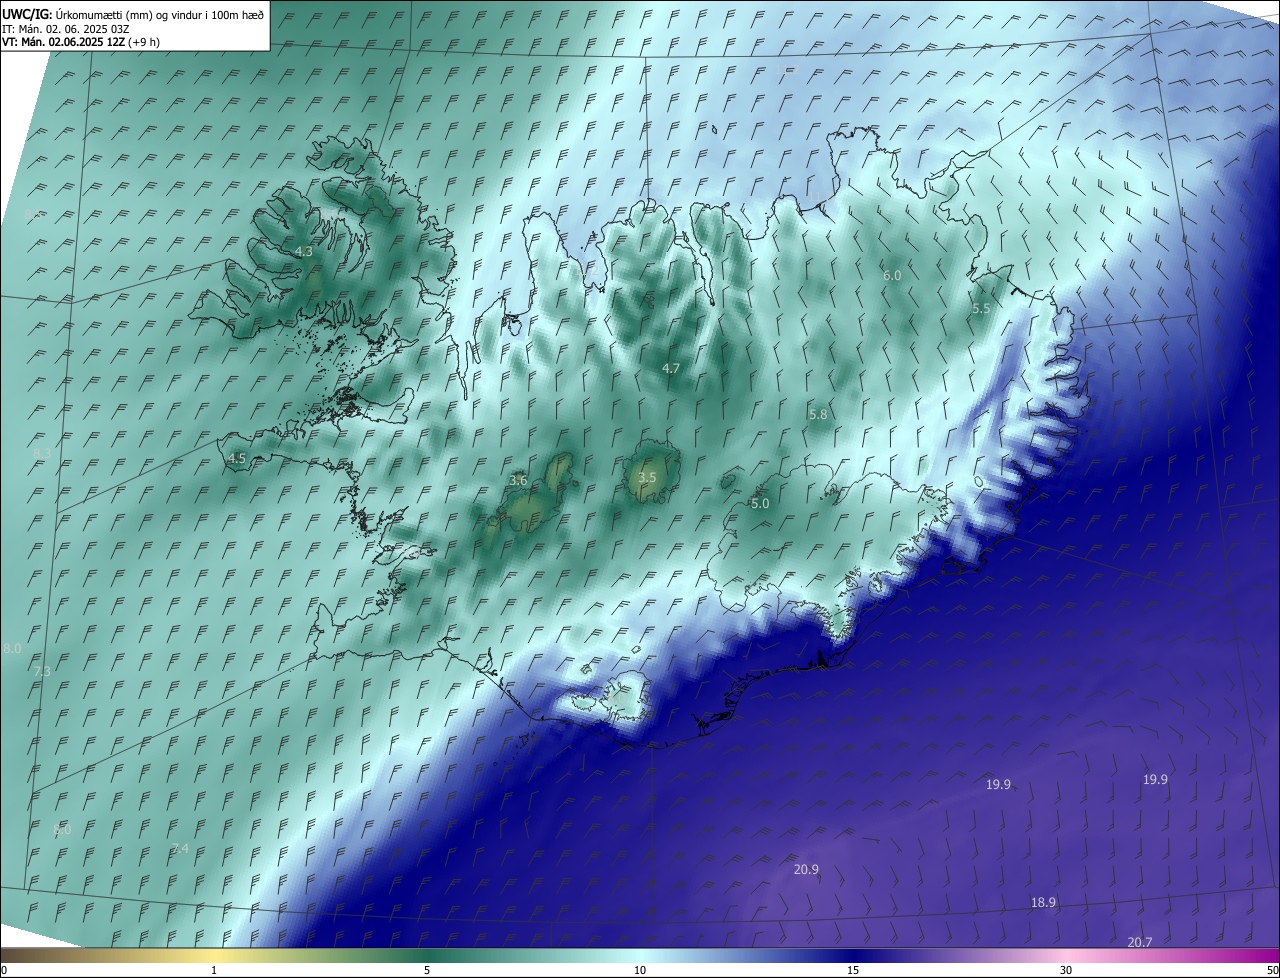Click the 7.3 value label
The width and height of the screenshot is (1280, 978).
(42, 671)
